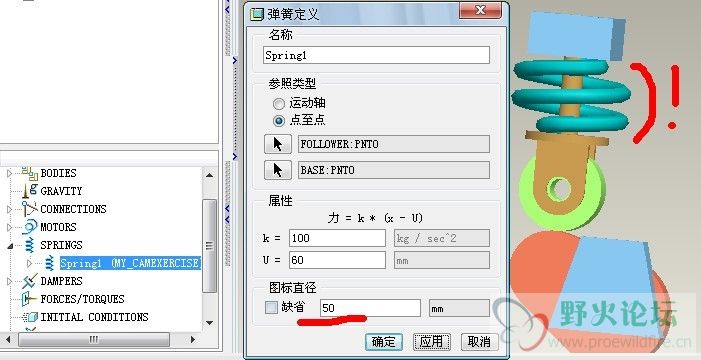Screen dimensions: 701x360
Task: Select the 运动轴 radio option
Action: (x=279, y=104)
